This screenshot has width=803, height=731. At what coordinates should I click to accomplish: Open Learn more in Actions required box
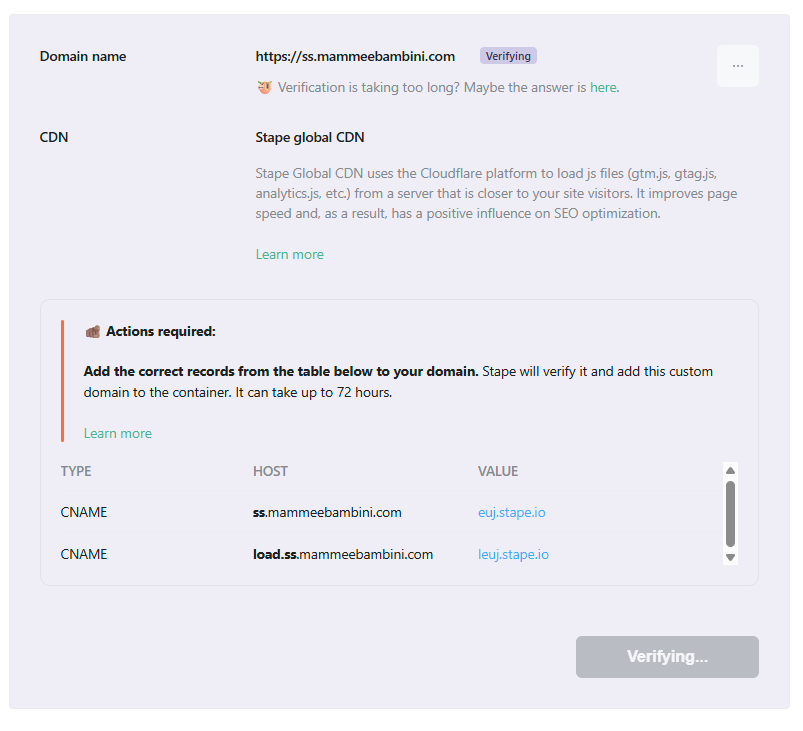click(x=117, y=433)
